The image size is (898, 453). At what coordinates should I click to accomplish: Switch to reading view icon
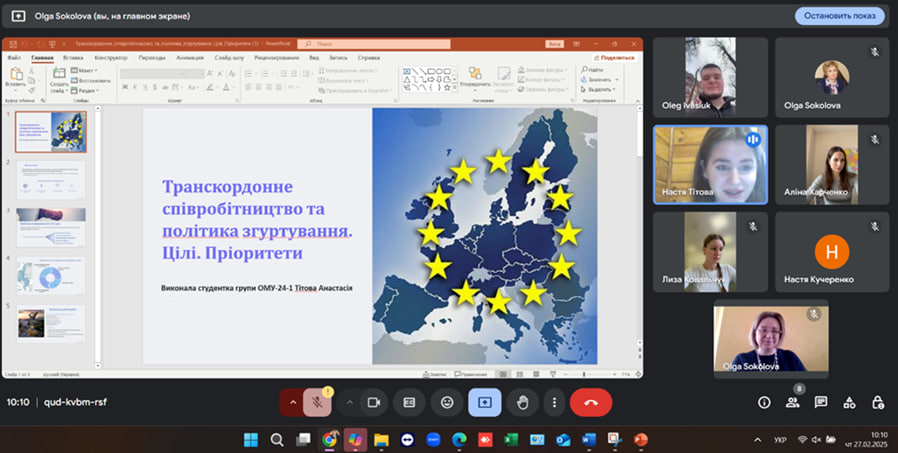tap(536, 375)
